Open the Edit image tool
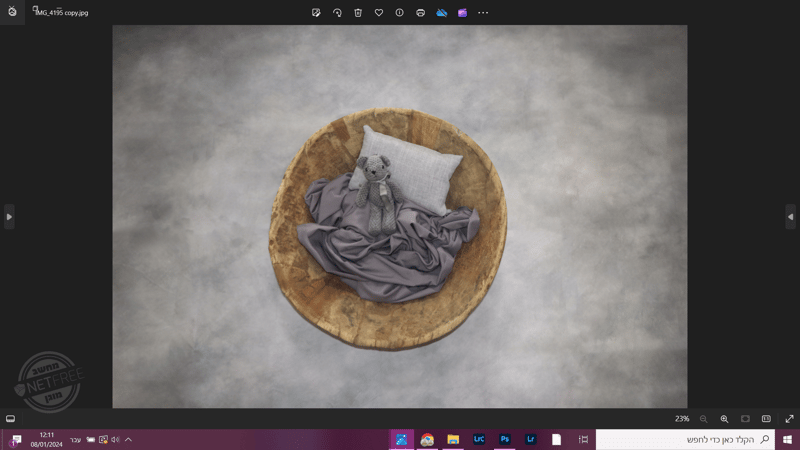The image size is (800, 450). point(316,13)
